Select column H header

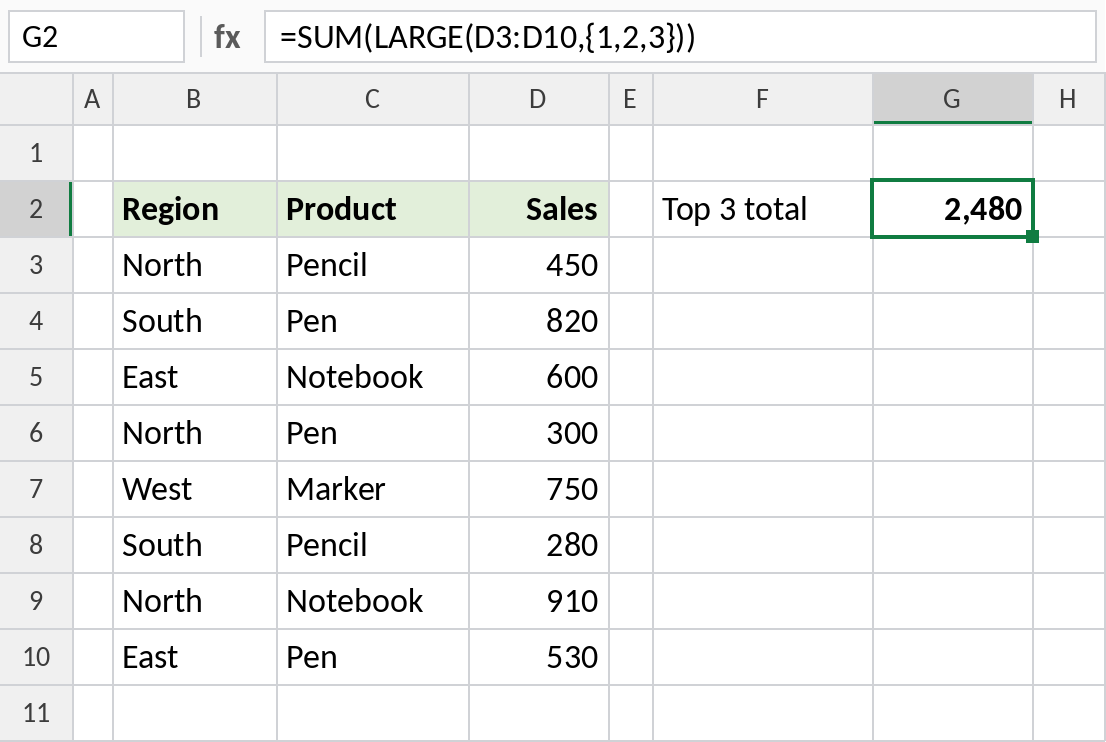[x=1069, y=99]
